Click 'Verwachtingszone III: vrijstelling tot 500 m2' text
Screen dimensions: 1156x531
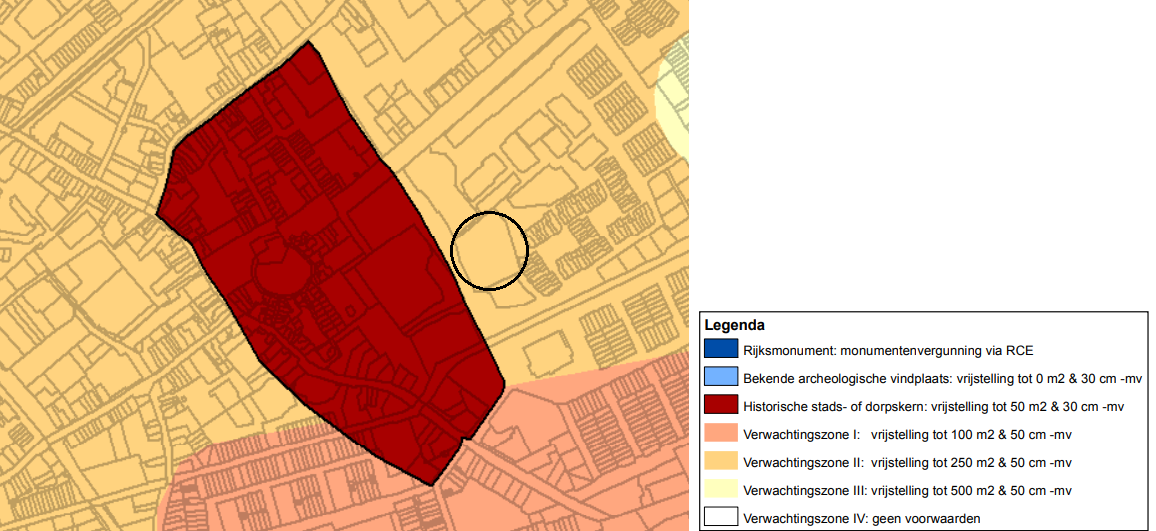point(908,491)
